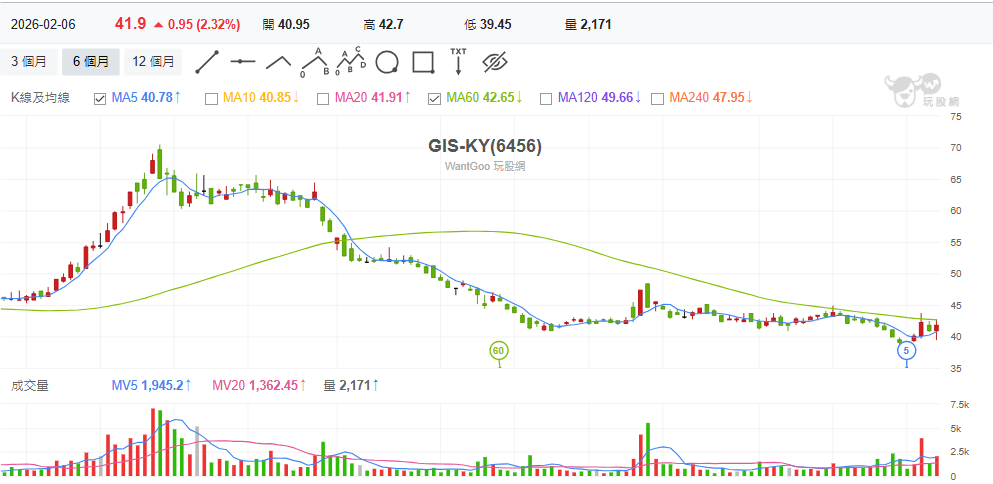Hide drawings with the crossed-eye icon
993x484 pixels.
tap(495, 63)
